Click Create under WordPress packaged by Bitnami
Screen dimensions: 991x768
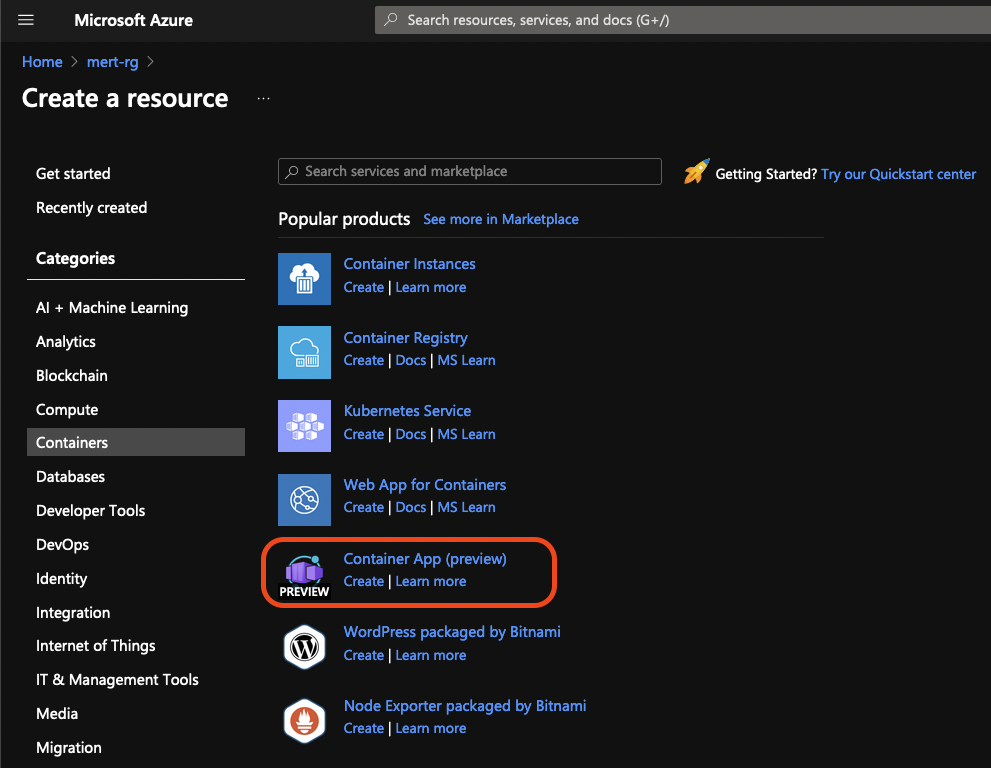pos(363,655)
